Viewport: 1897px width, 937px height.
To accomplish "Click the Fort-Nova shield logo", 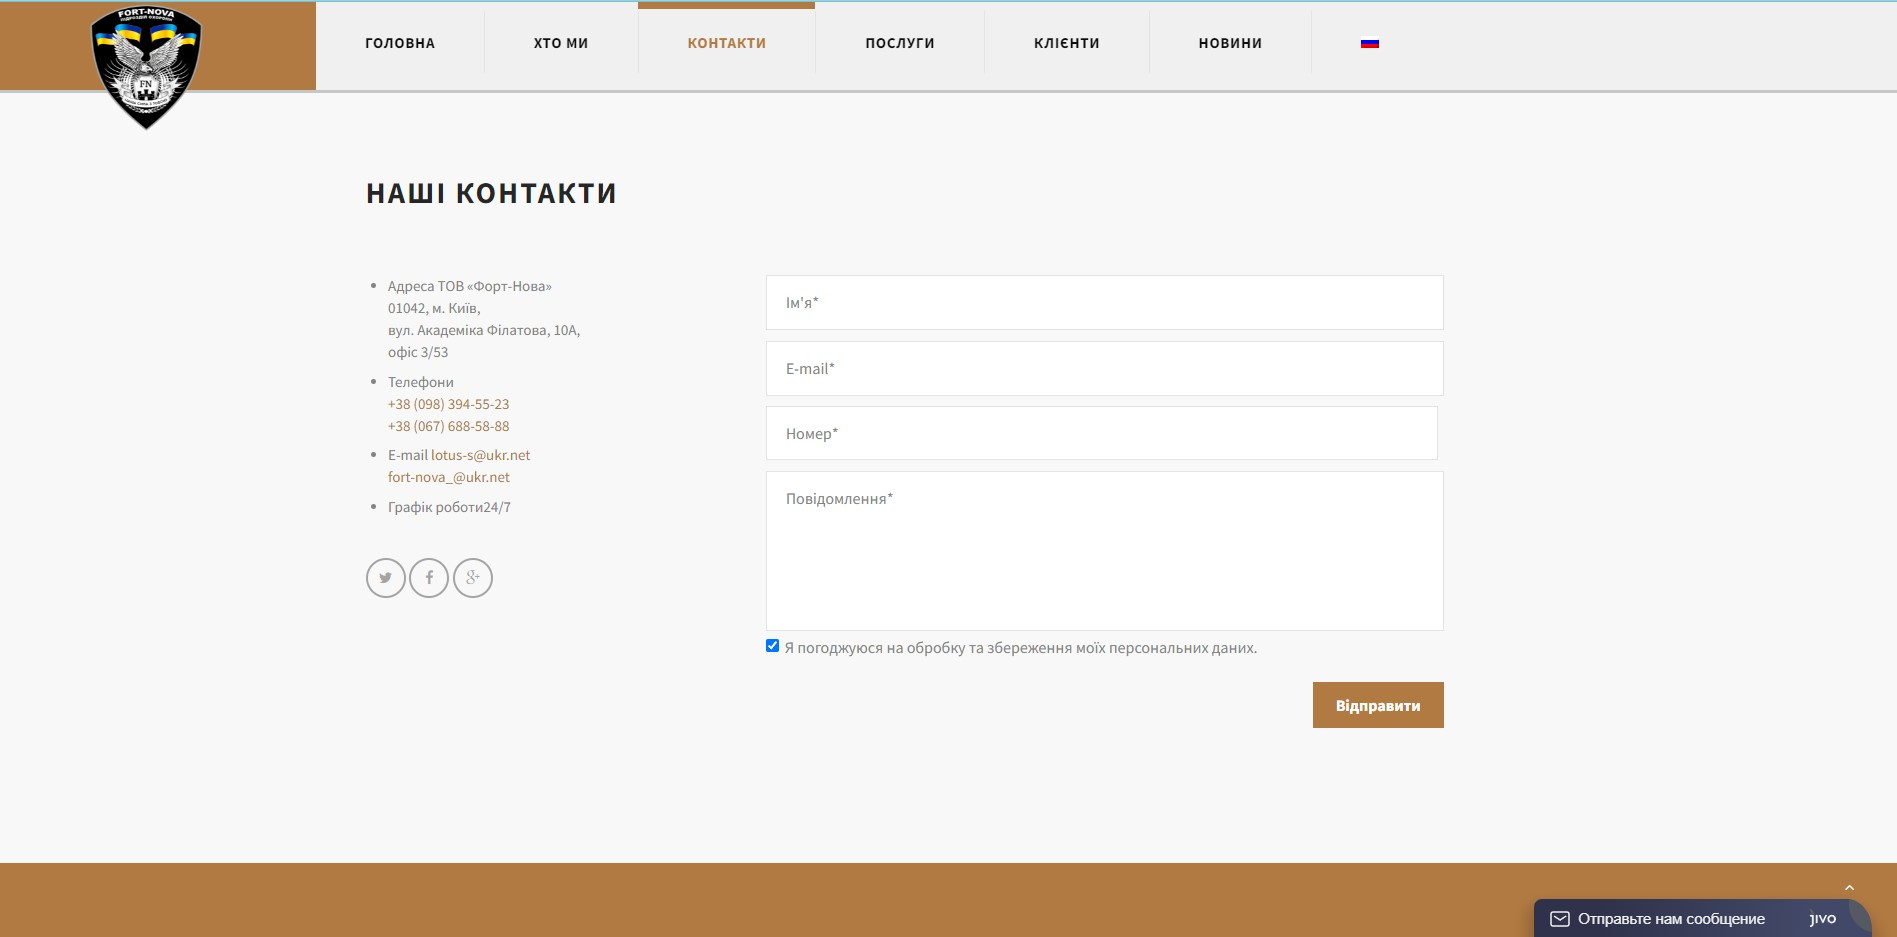I will [146, 67].
